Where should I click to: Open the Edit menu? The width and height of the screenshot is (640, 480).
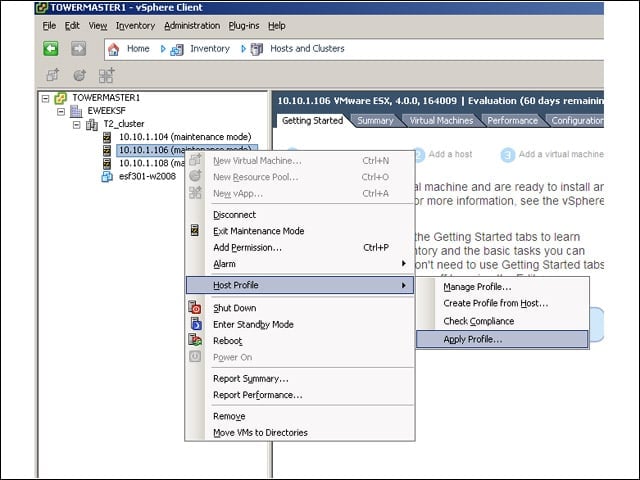click(72, 26)
